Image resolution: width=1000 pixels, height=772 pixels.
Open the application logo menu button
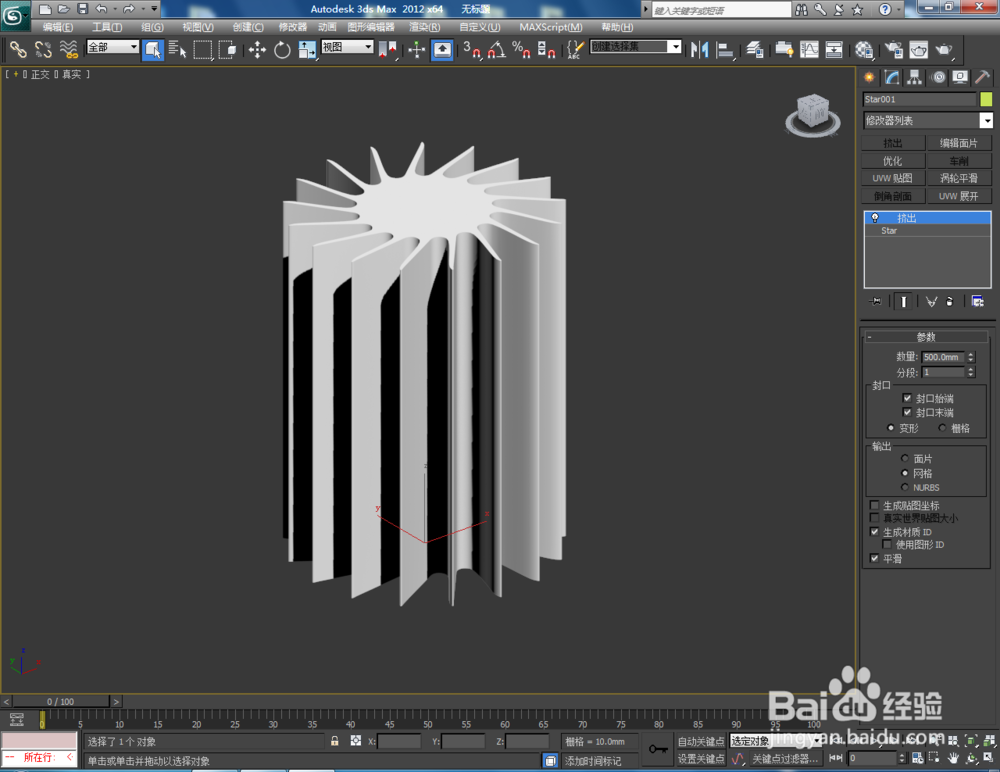tap(13, 15)
